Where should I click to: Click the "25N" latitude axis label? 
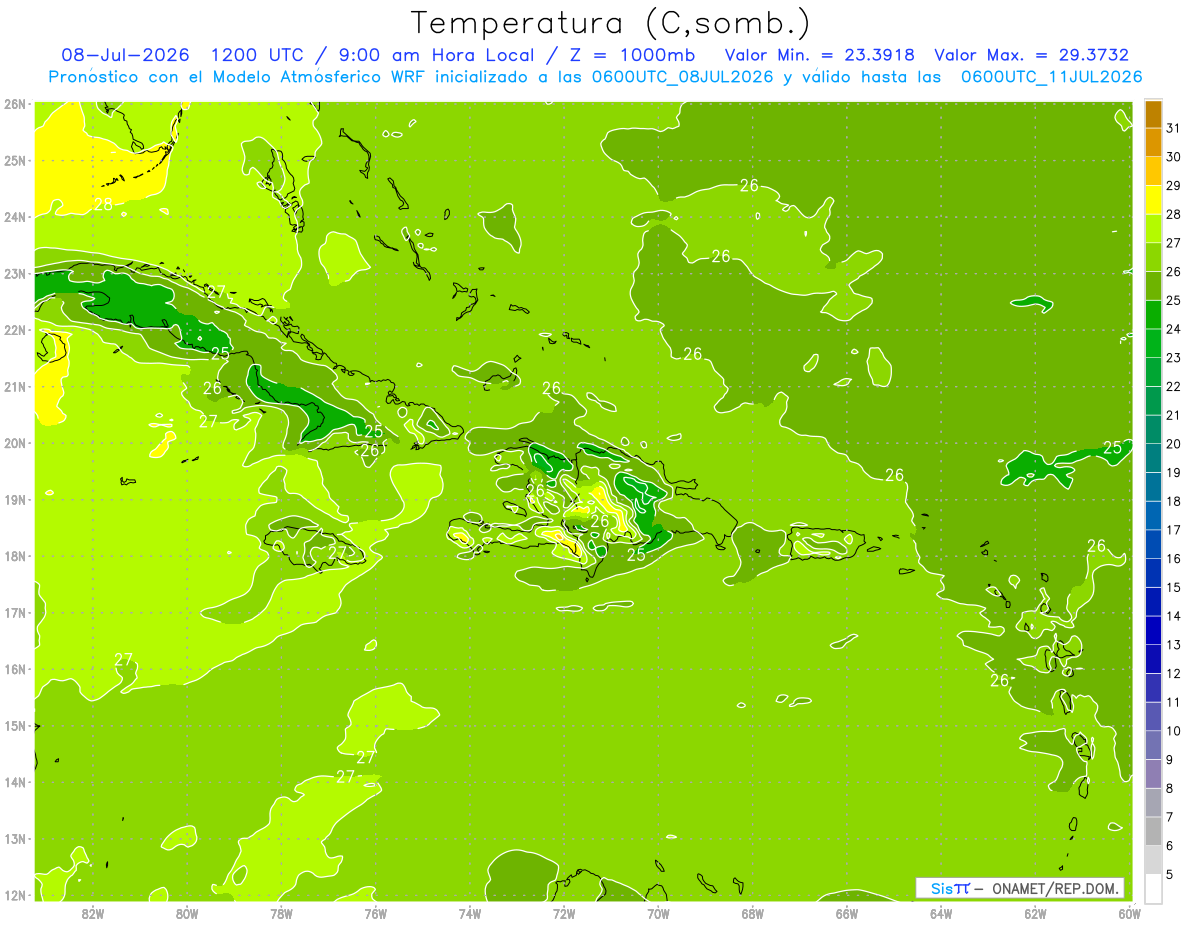(15, 160)
